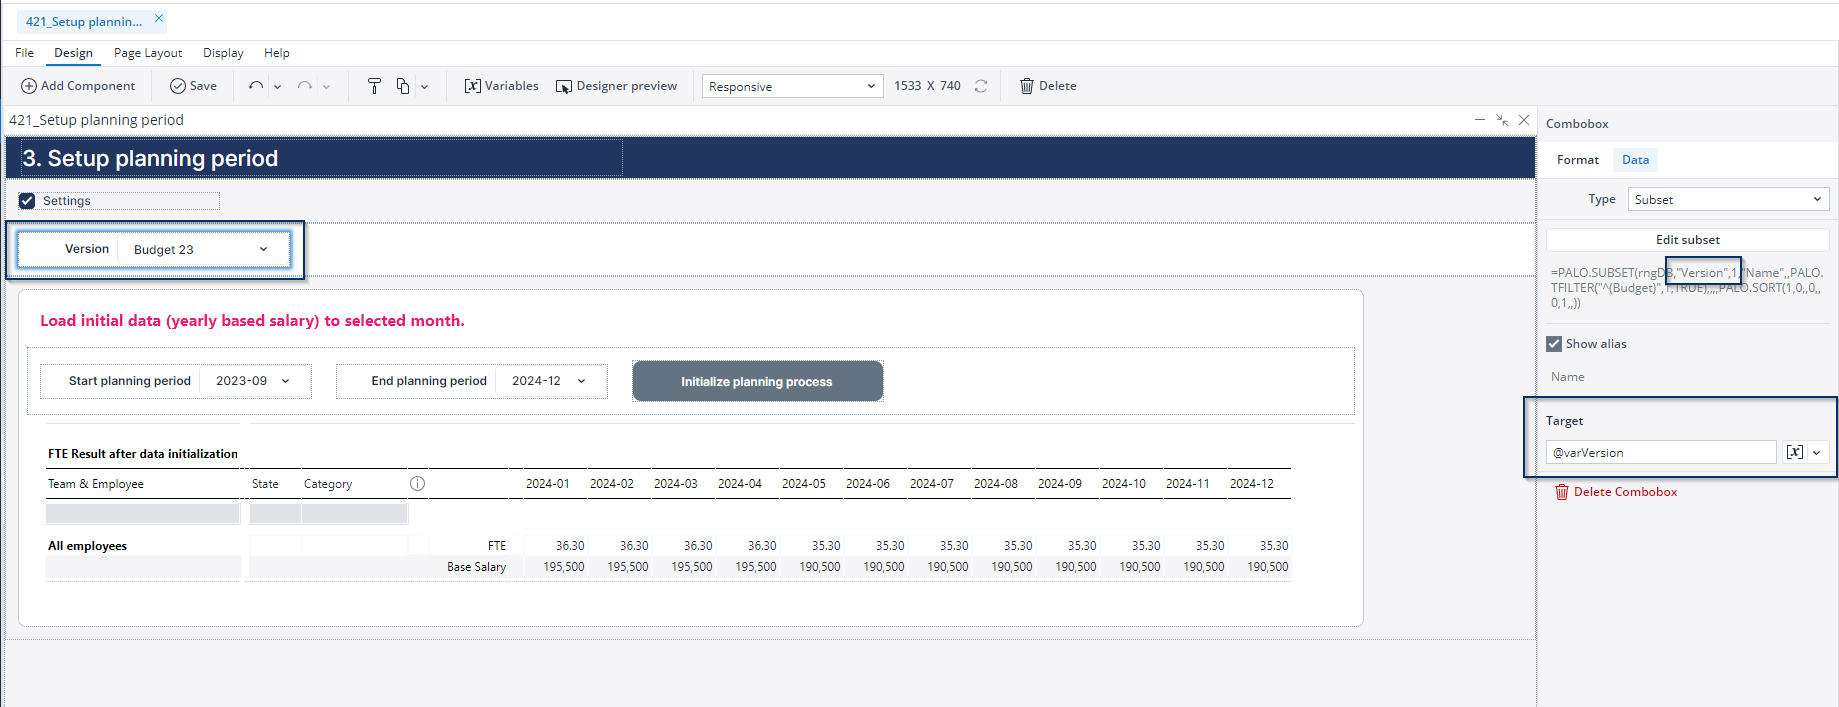Open the Page Layout menu

[148, 53]
